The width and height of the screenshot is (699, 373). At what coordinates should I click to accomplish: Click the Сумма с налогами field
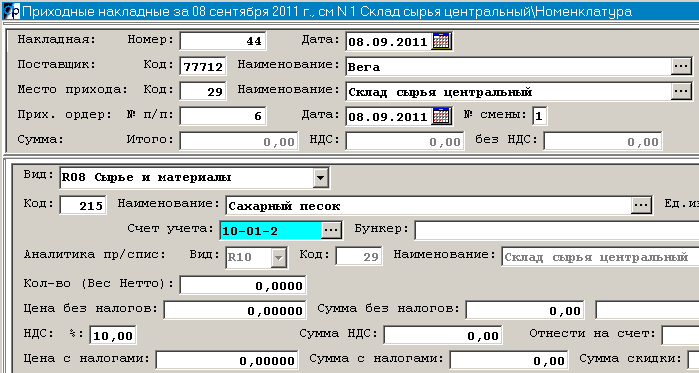click(x=509, y=360)
